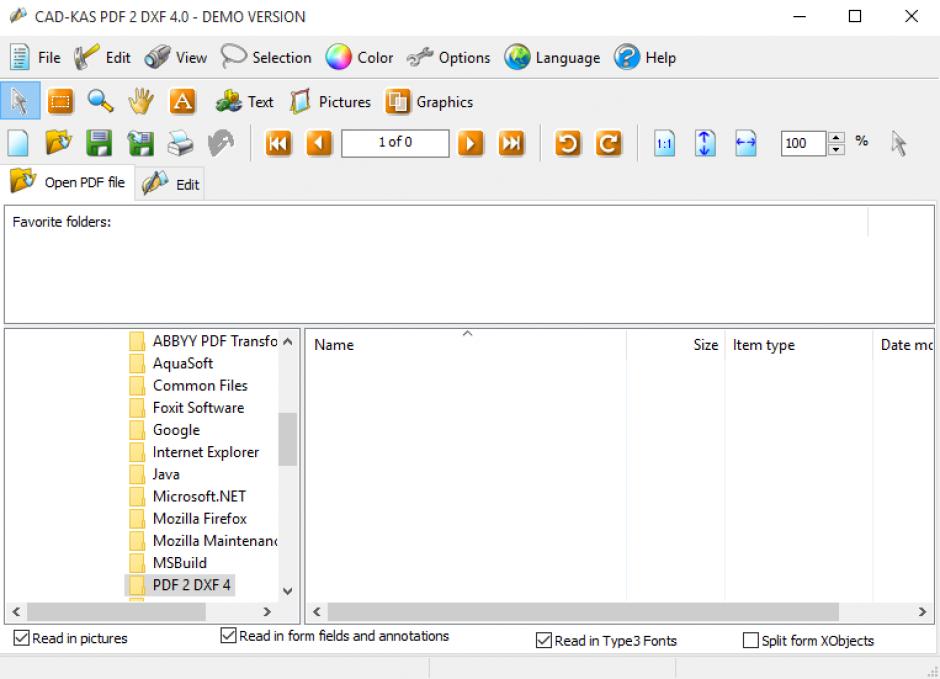Select the Foxit Software folder

coord(187,408)
